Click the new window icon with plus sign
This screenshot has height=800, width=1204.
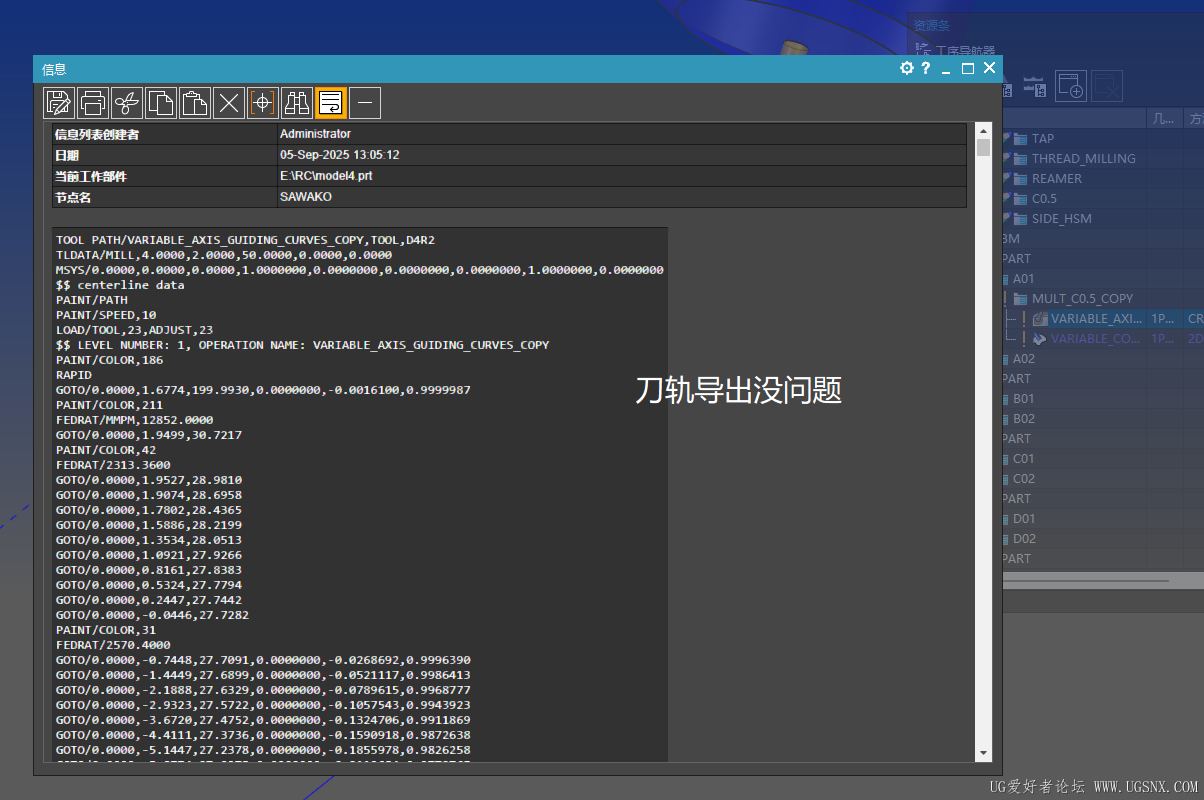point(1071,86)
